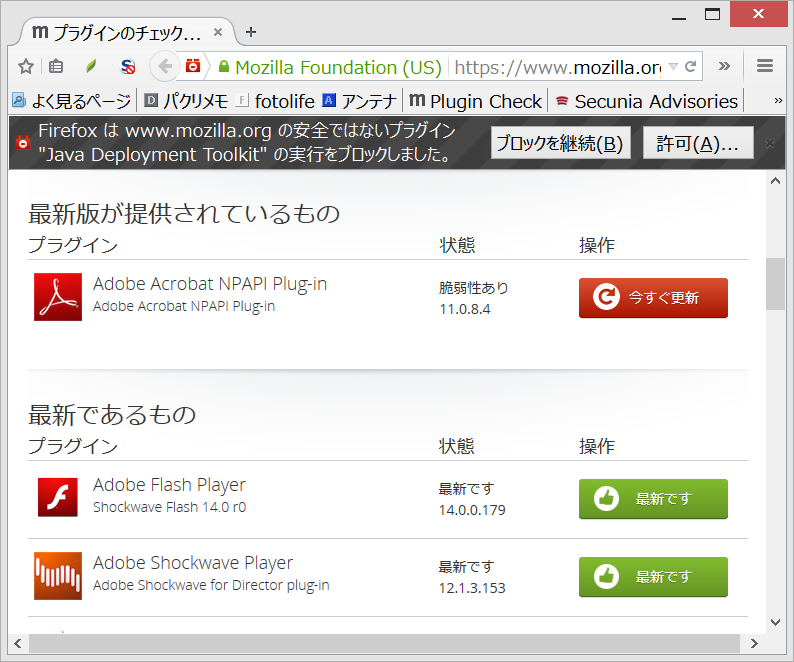The height and width of the screenshot is (662, 794).
Task: Open the アンテナ bookmark
Action: point(359,101)
